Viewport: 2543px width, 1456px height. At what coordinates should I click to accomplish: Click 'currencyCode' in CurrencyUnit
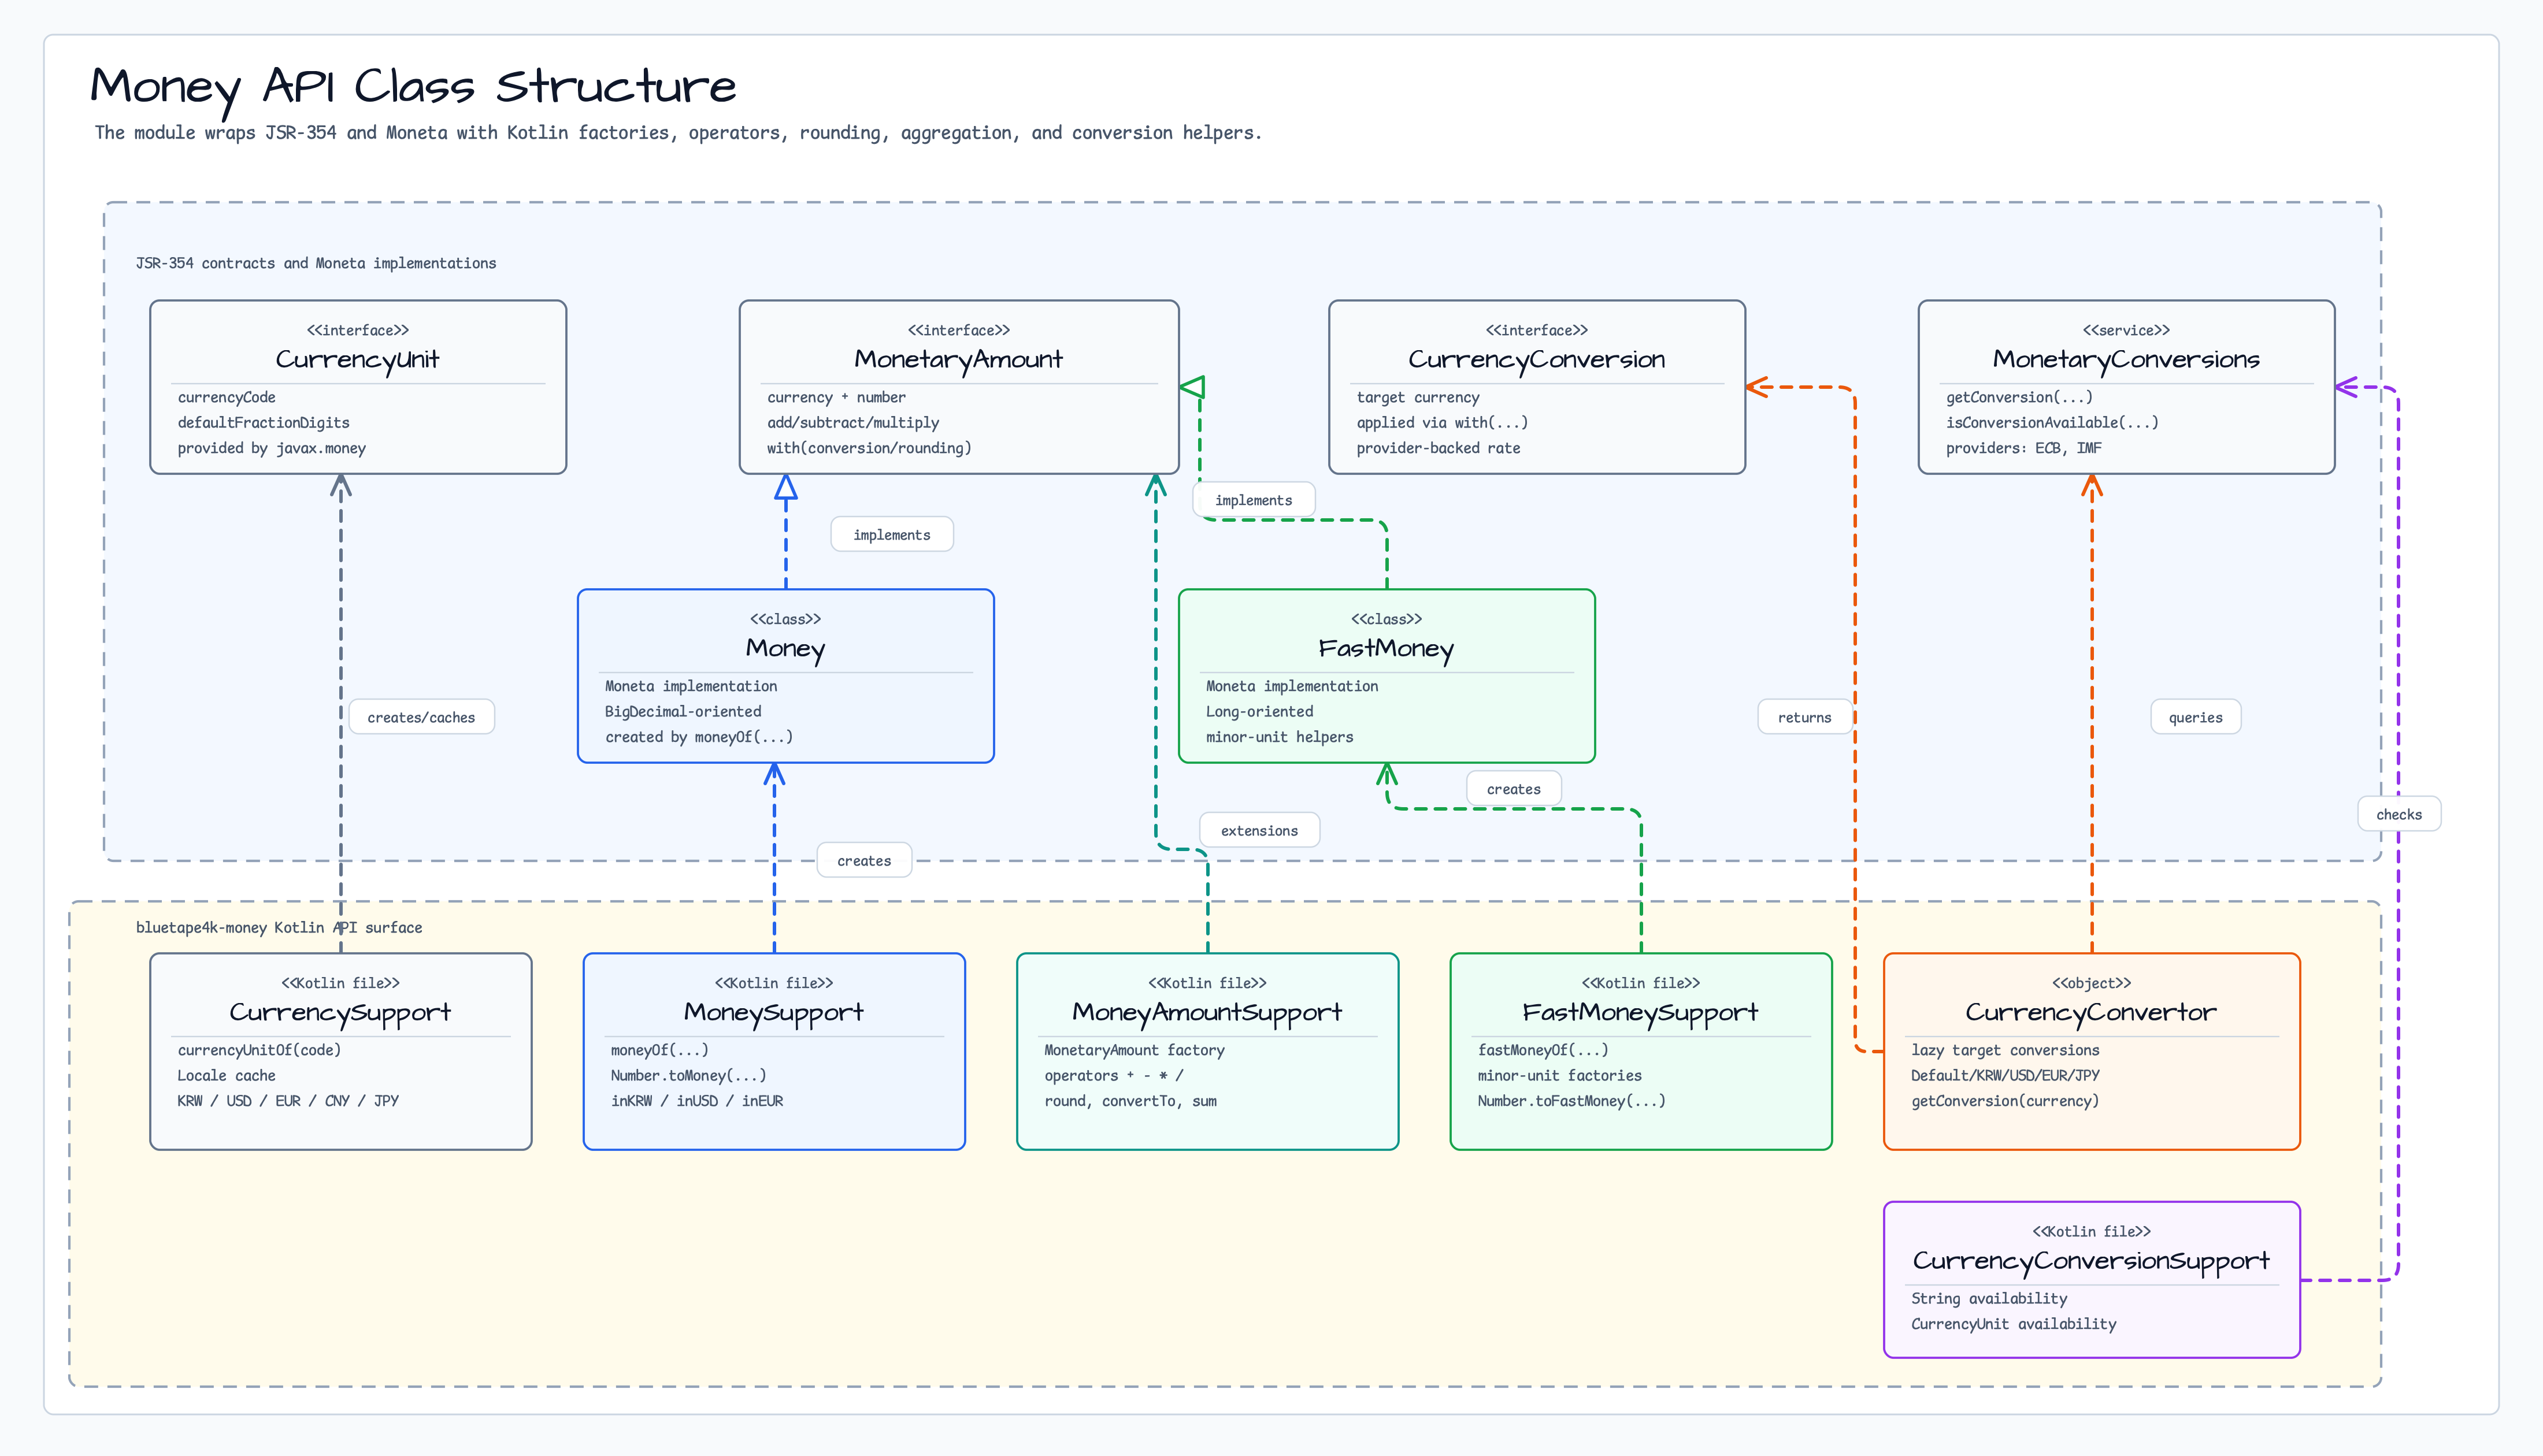click(x=226, y=397)
